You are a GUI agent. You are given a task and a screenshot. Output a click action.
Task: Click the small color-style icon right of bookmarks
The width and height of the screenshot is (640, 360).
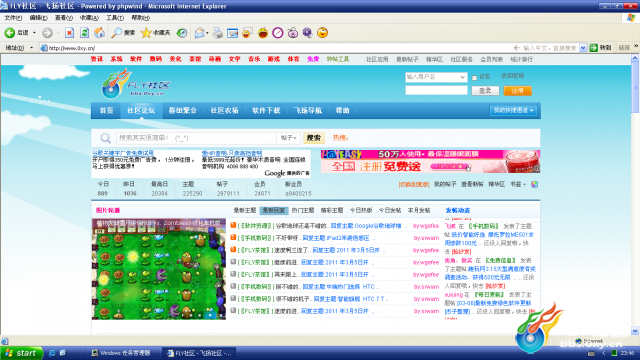pyautogui.click(x=534, y=184)
